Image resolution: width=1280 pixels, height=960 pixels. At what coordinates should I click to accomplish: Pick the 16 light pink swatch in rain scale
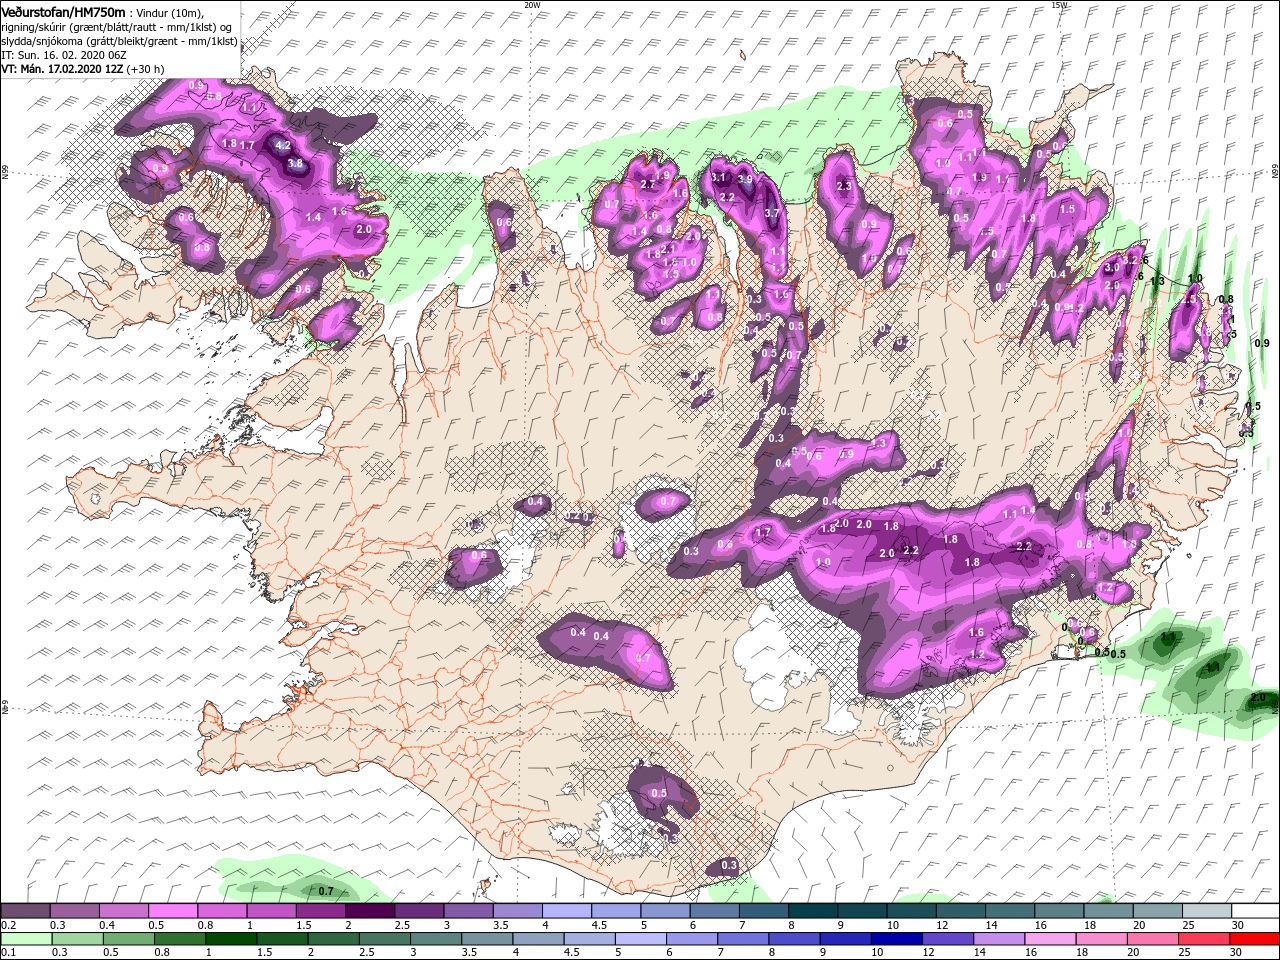[1050, 939]
